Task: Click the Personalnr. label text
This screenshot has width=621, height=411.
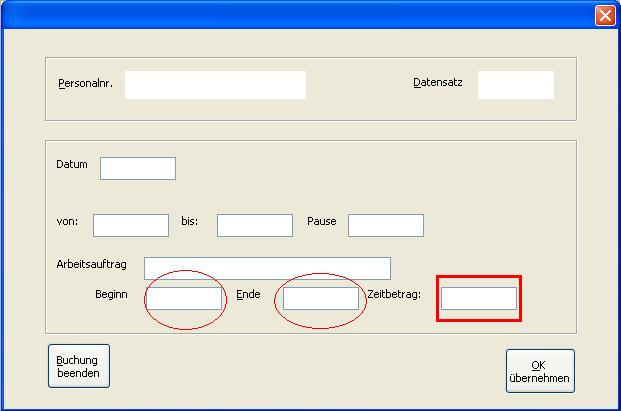Action: (x=85, y=84)
